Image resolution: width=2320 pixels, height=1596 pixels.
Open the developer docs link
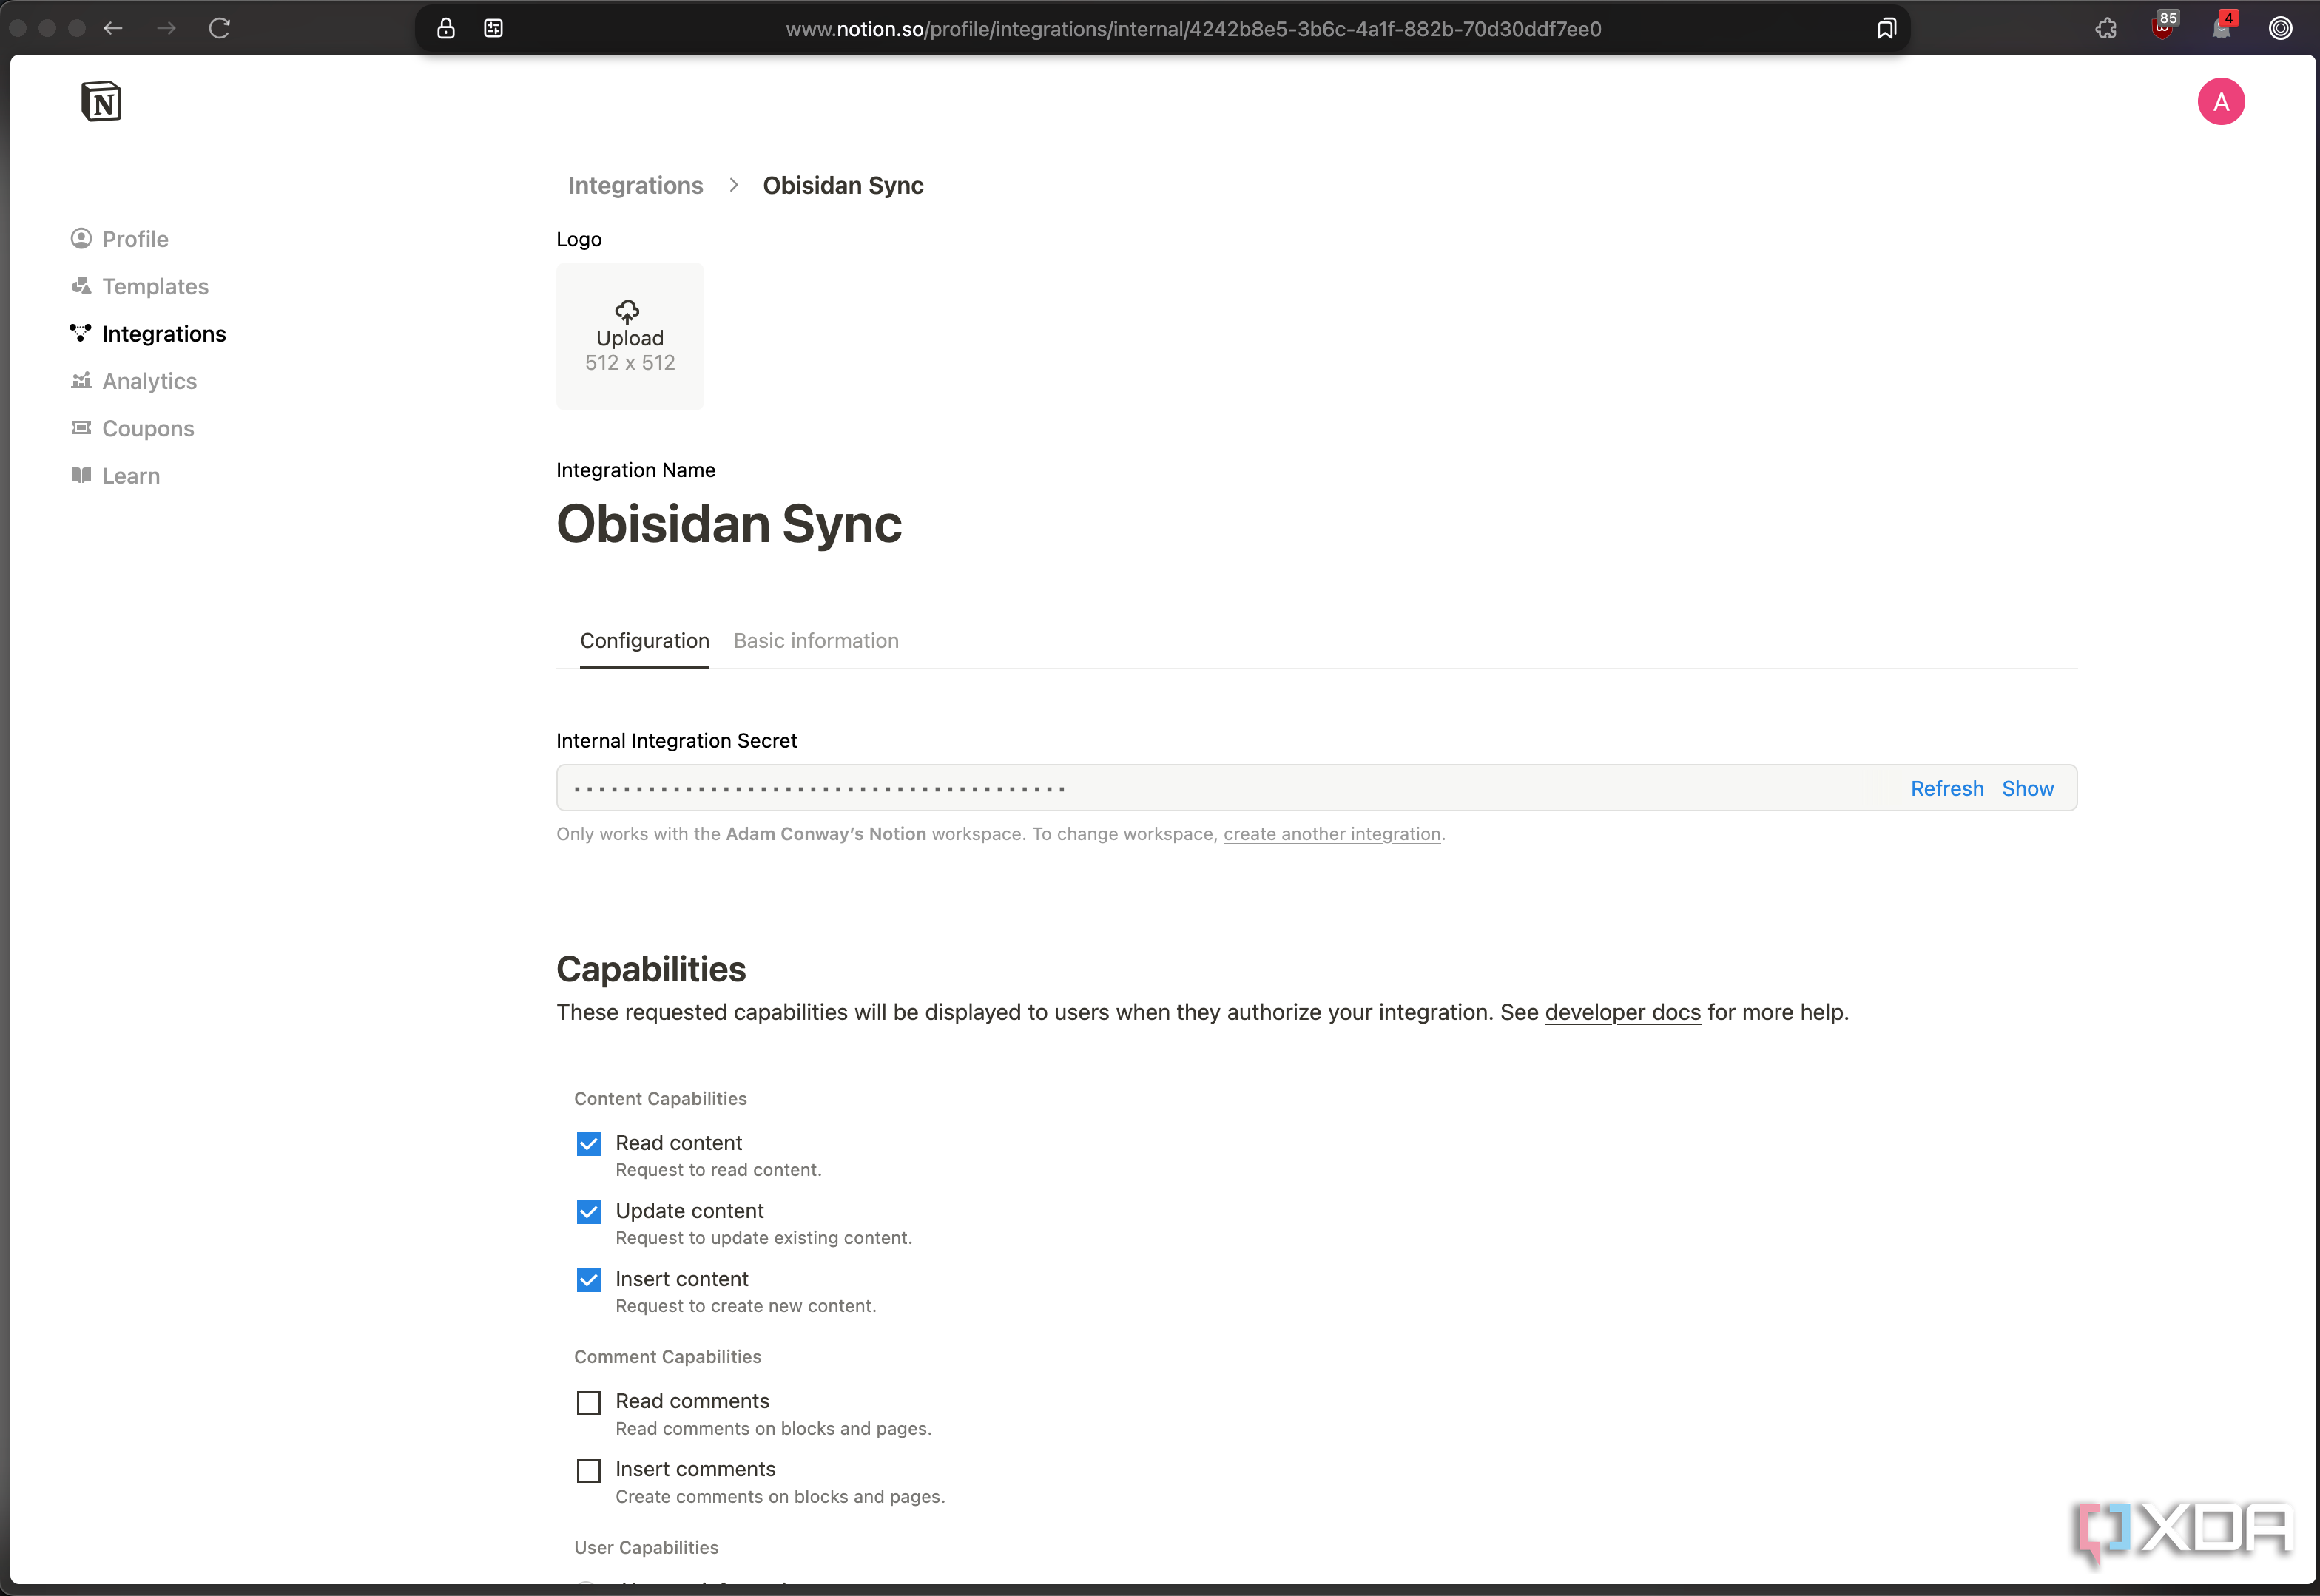point(1622,1012)
